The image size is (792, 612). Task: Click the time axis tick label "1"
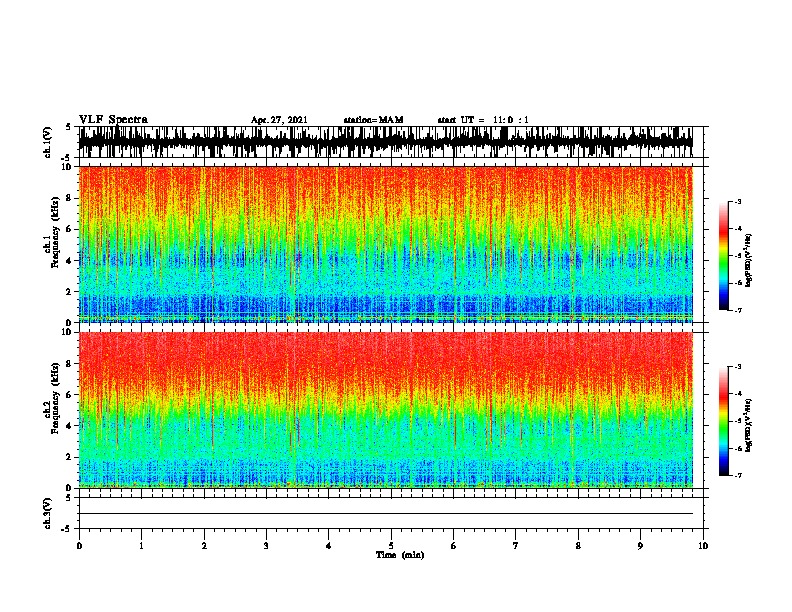(x=141, y=546)
